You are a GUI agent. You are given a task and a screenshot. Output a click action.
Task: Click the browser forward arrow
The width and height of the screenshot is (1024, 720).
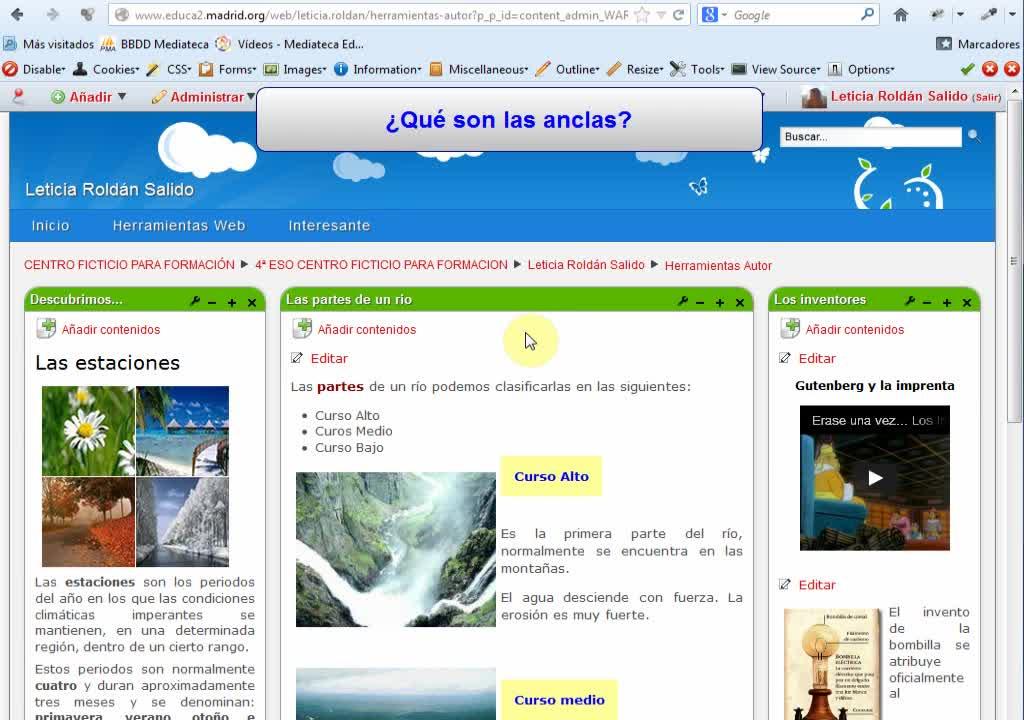[52, 14]
